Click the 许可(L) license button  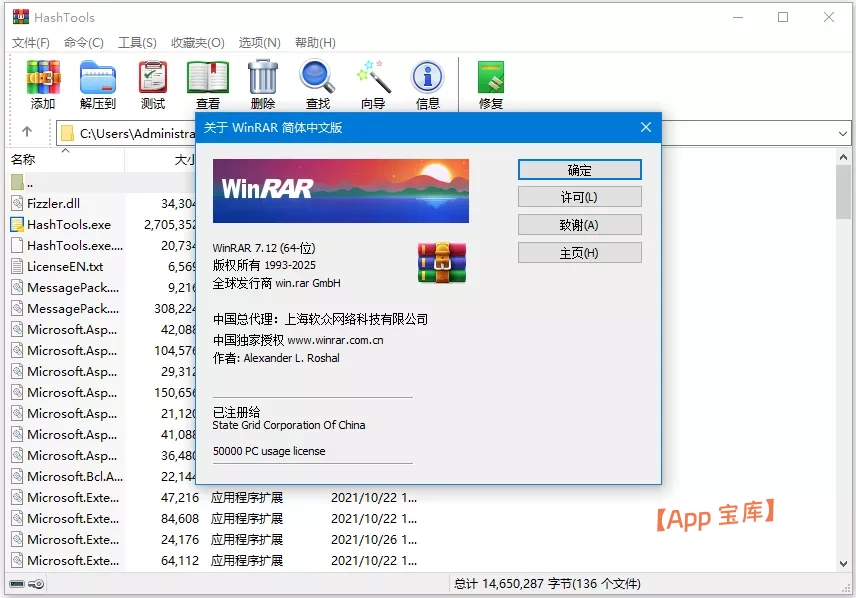coord(579,196)
